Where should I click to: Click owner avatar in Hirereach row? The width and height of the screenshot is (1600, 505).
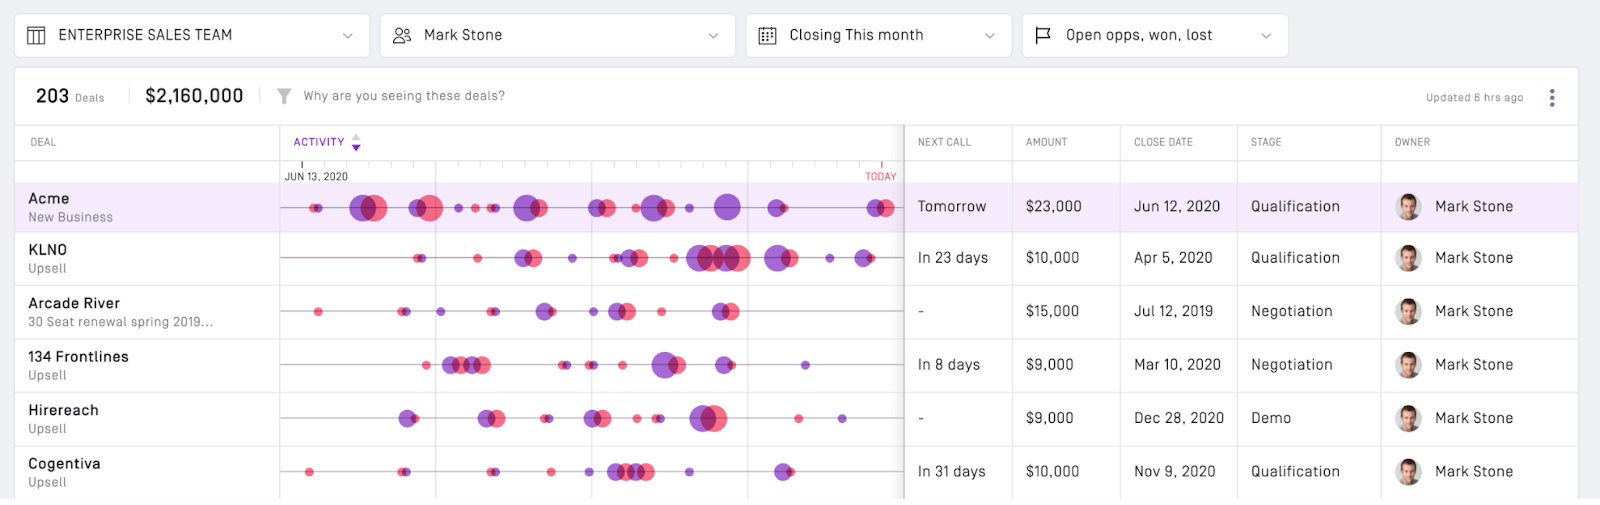(1409, 418)
